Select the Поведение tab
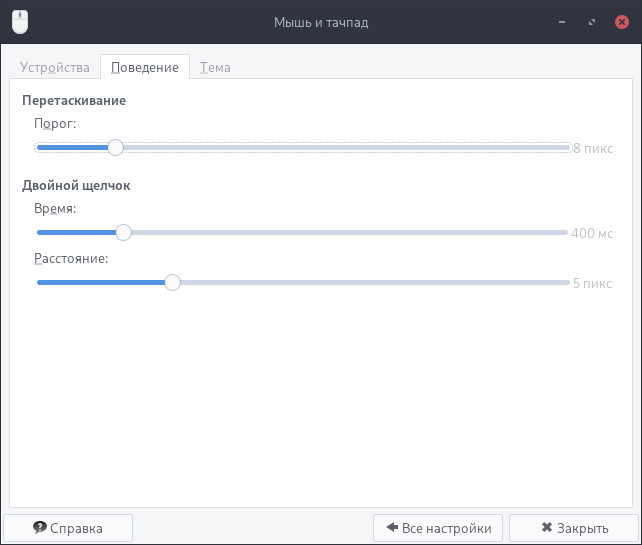The width and height of the screenshot is (642, 545). point(145,67)
